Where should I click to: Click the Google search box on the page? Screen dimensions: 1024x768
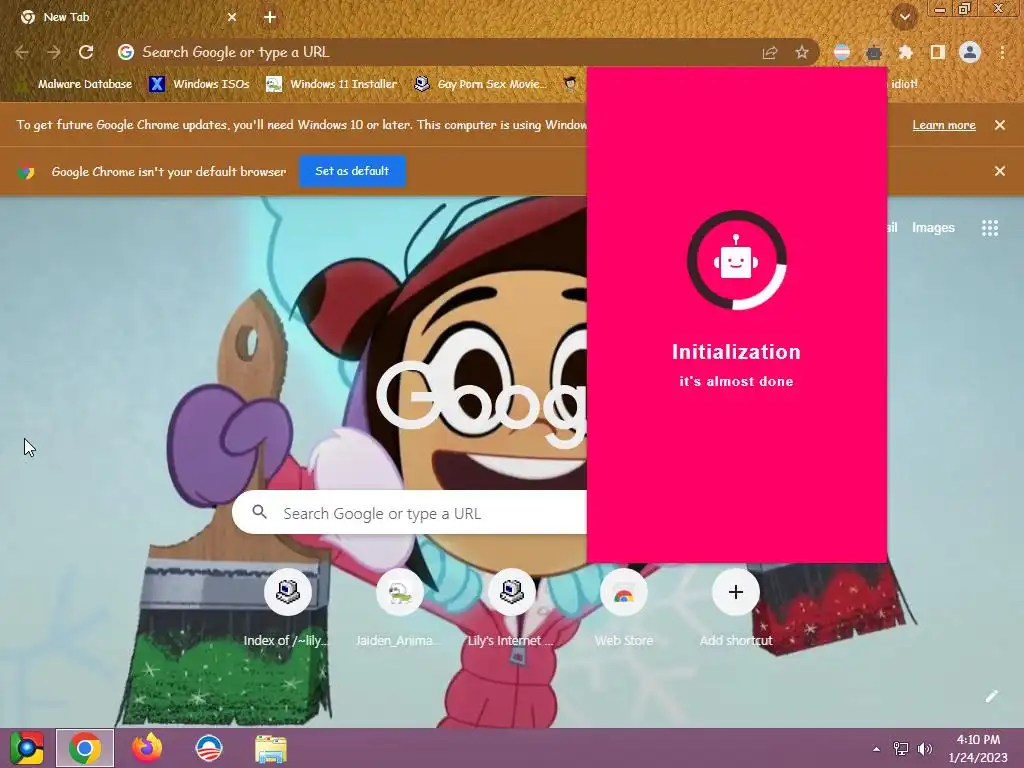[409, 513]
